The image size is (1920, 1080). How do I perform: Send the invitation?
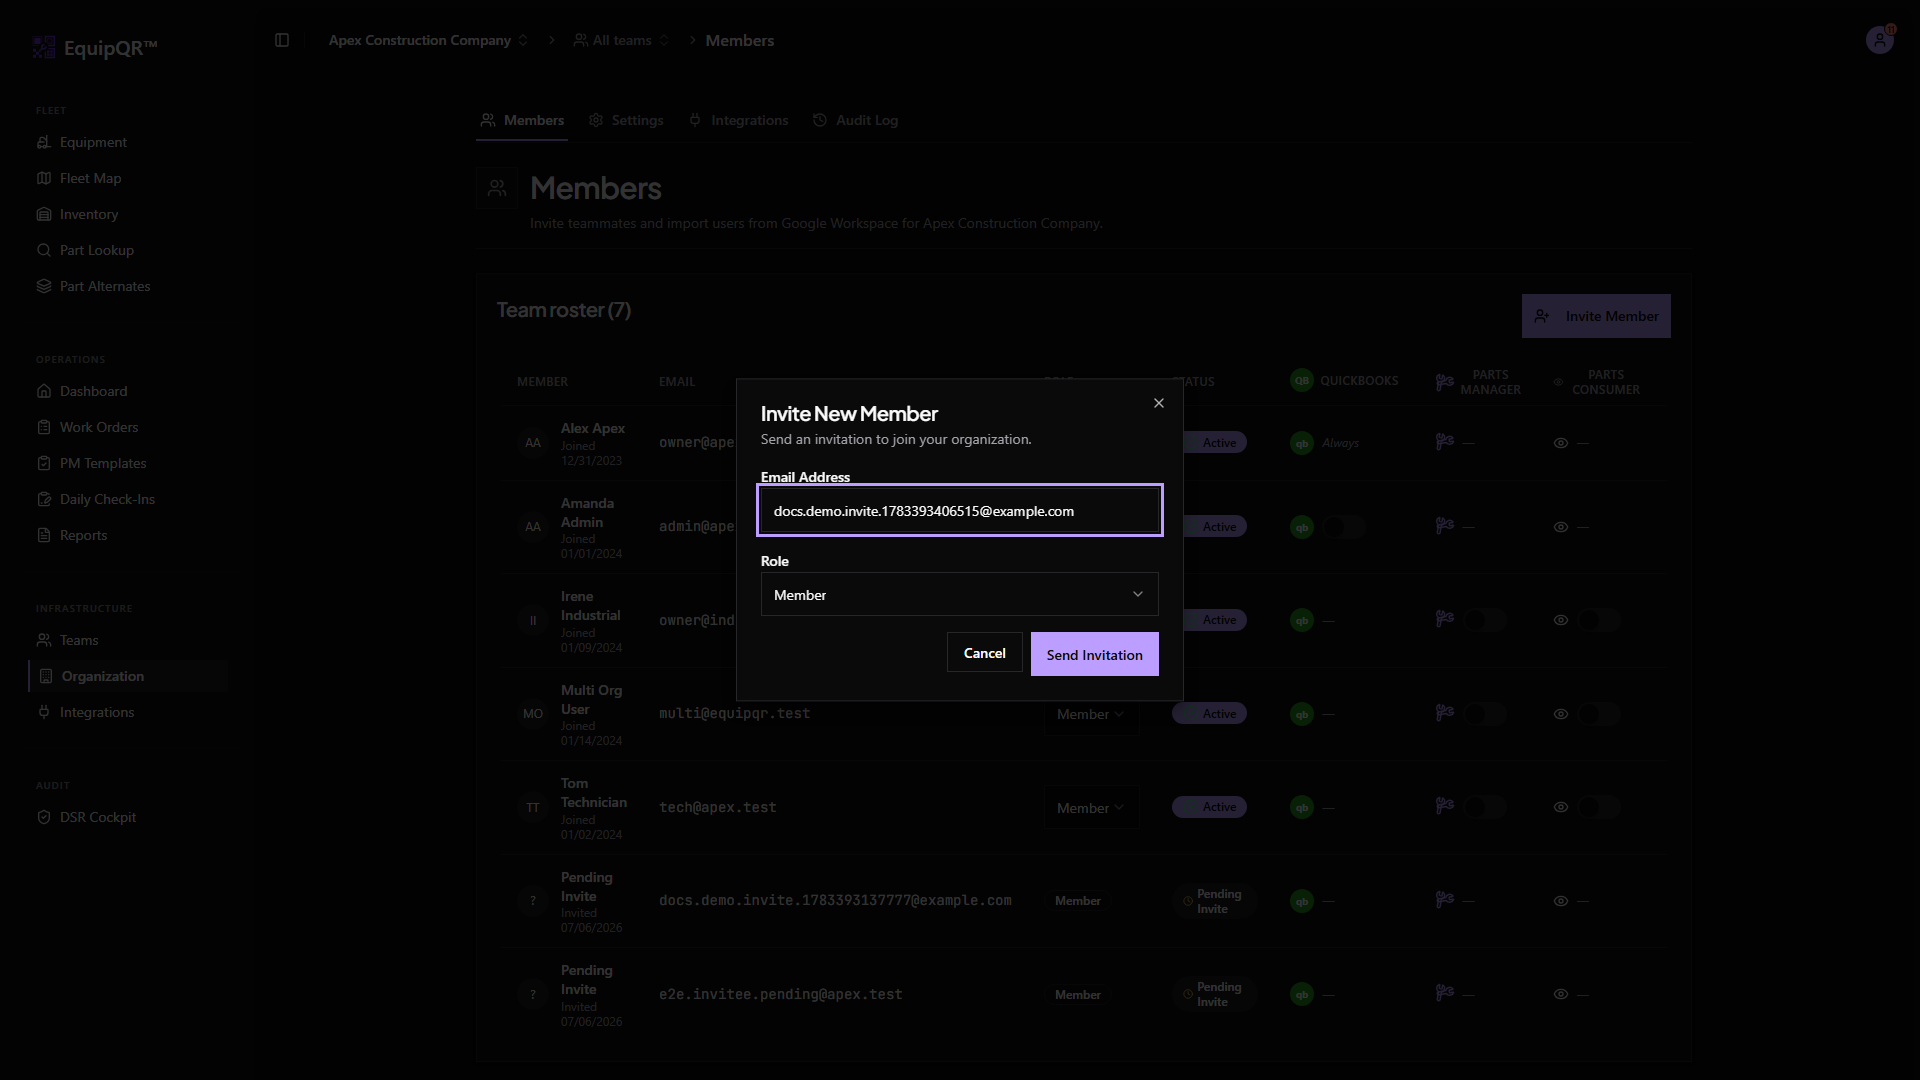point(1094,654)
